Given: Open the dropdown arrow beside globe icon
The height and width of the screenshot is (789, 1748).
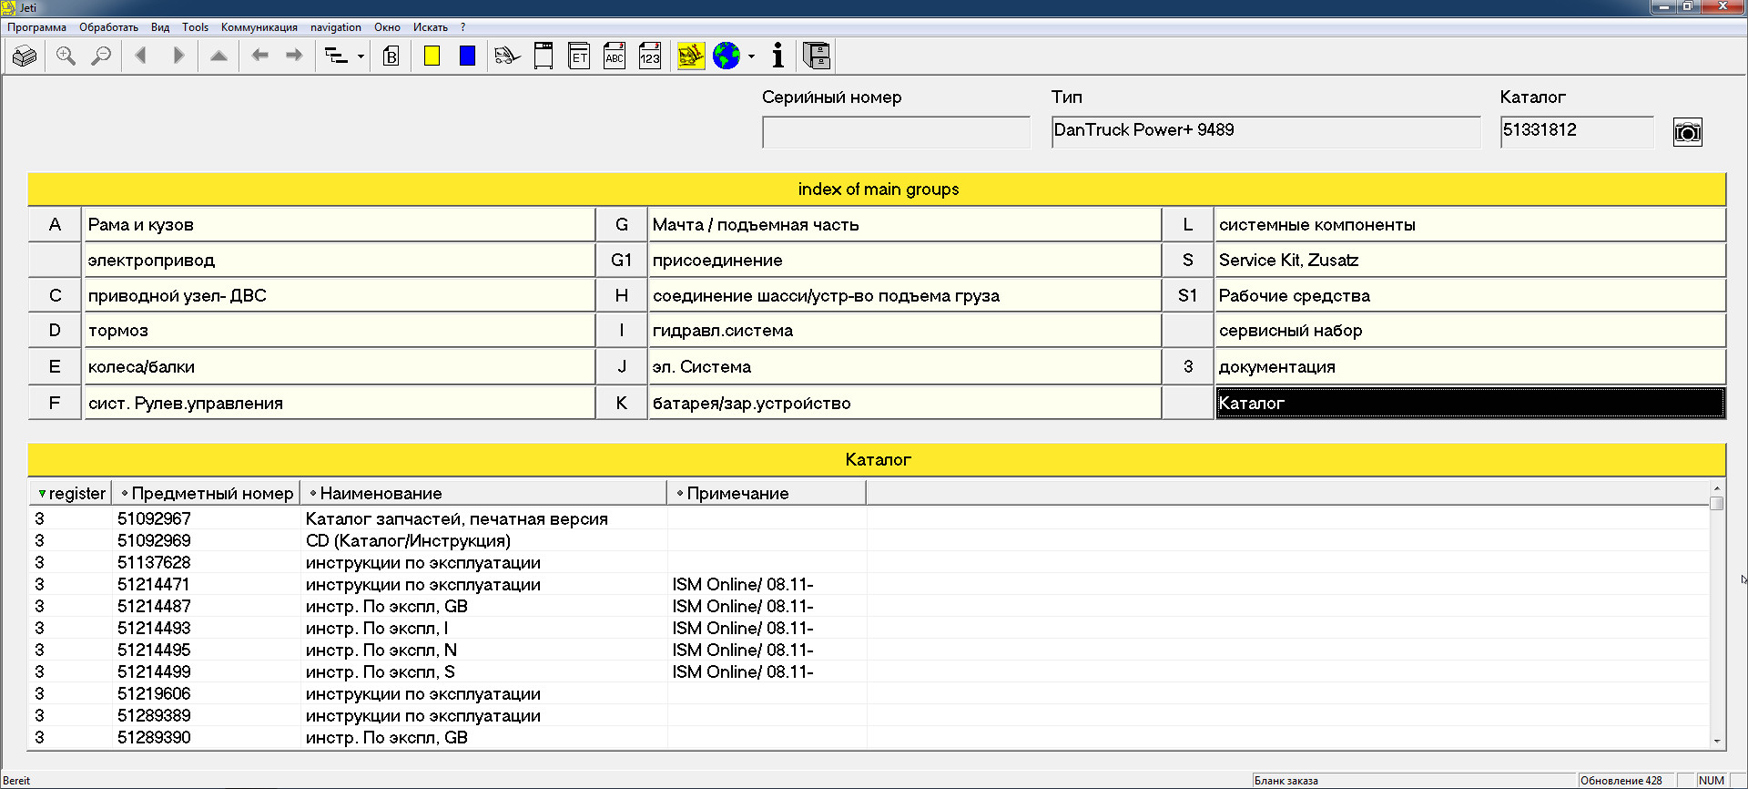Looking at the screenshot, I should pyautogui.click(x=752, y=57).
